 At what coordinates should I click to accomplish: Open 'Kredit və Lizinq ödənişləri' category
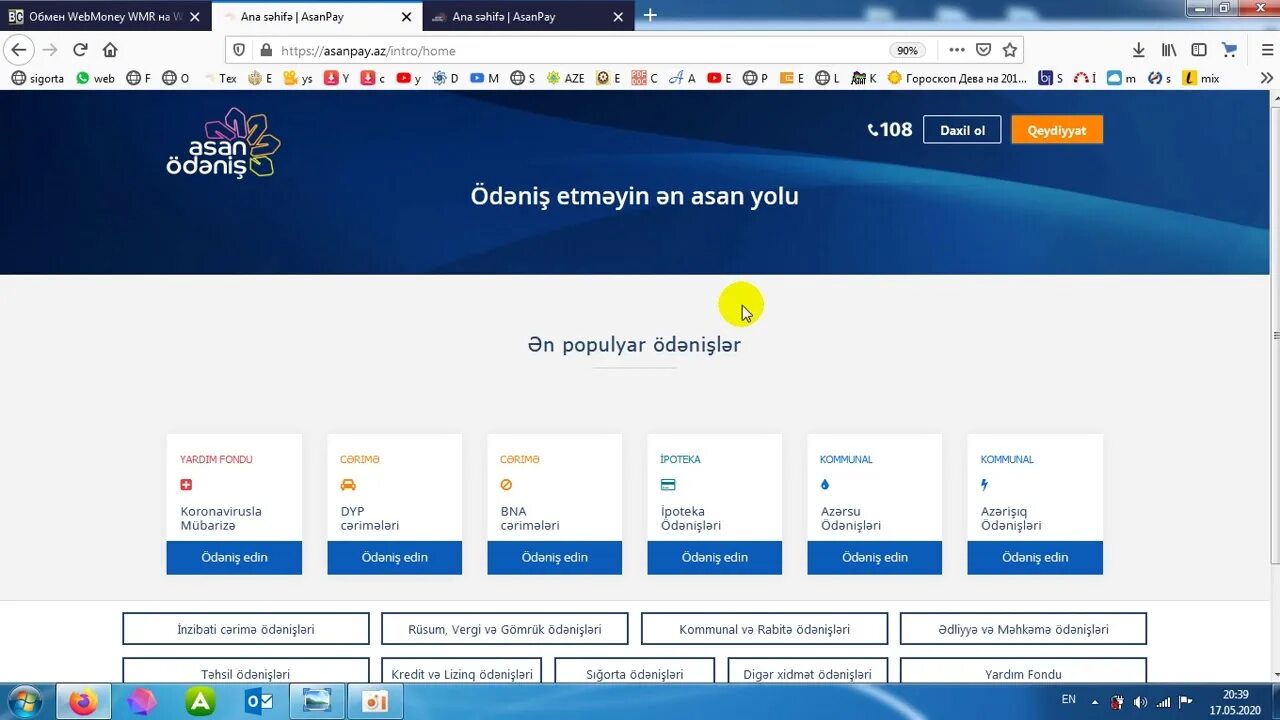pos(462,671)
